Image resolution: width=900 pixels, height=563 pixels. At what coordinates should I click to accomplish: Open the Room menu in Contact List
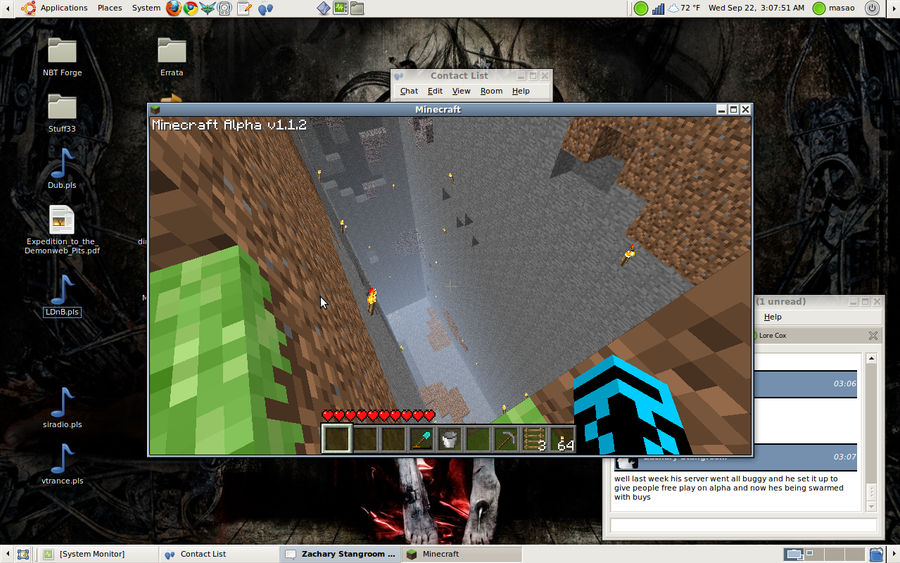pos(491,91)
